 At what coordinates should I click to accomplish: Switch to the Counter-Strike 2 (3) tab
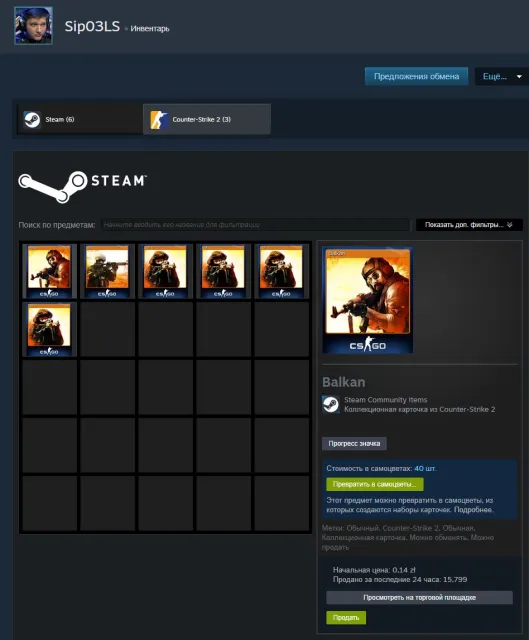pyautogui.click(x=207, y=119)
